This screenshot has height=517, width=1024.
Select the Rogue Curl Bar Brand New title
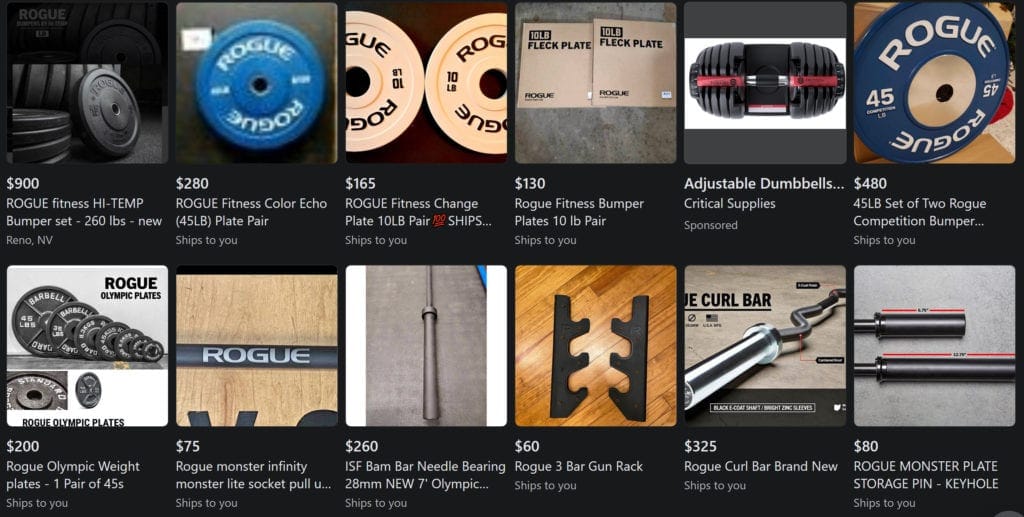[x=761, y=467]
